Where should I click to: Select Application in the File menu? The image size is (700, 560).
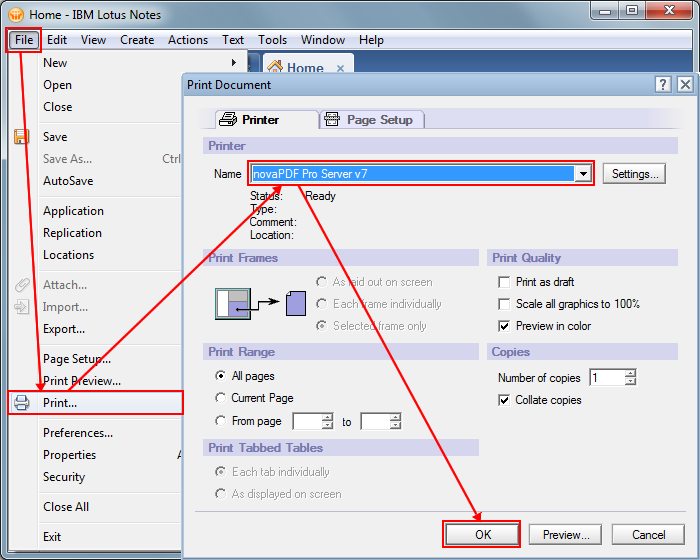click(73, 211)
